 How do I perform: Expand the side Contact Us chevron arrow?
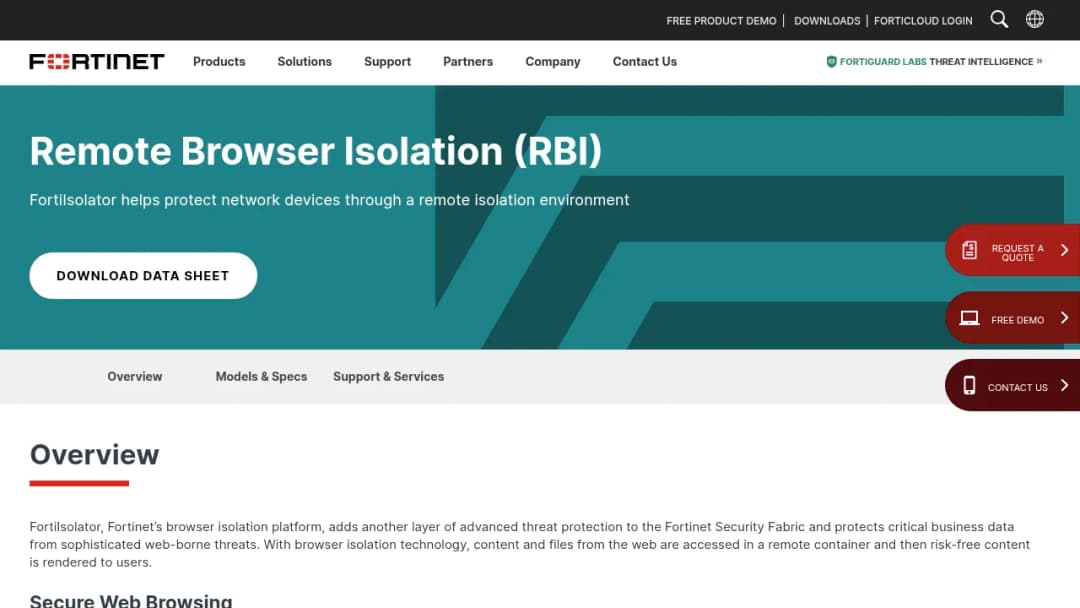click(1064, 385)
